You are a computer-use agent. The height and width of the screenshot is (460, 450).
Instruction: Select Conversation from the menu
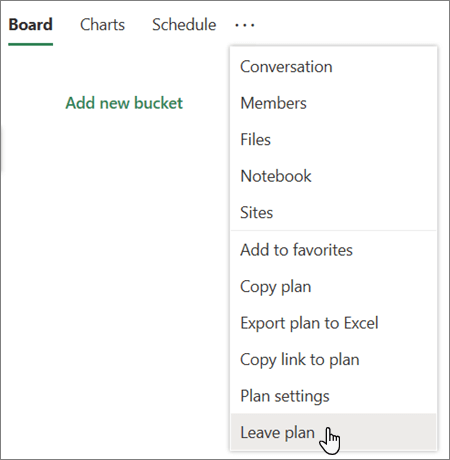click(x=333, y=67)
